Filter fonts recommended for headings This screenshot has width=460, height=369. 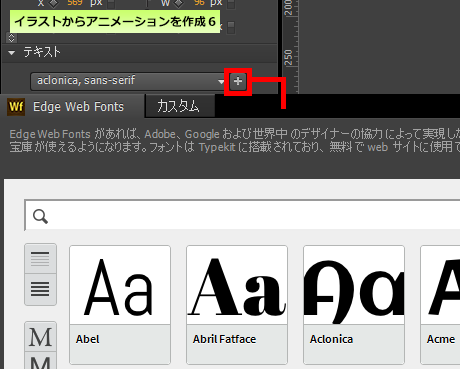40,259
